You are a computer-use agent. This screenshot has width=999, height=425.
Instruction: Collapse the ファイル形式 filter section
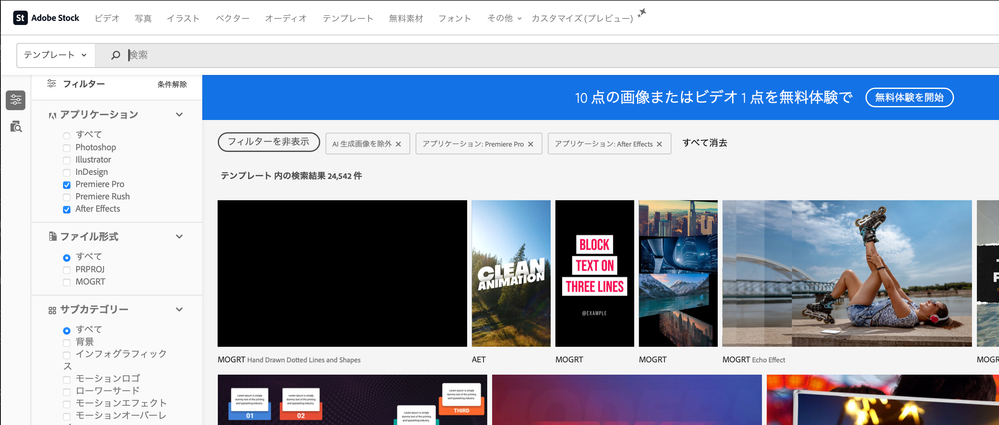(x=180, y=236)
